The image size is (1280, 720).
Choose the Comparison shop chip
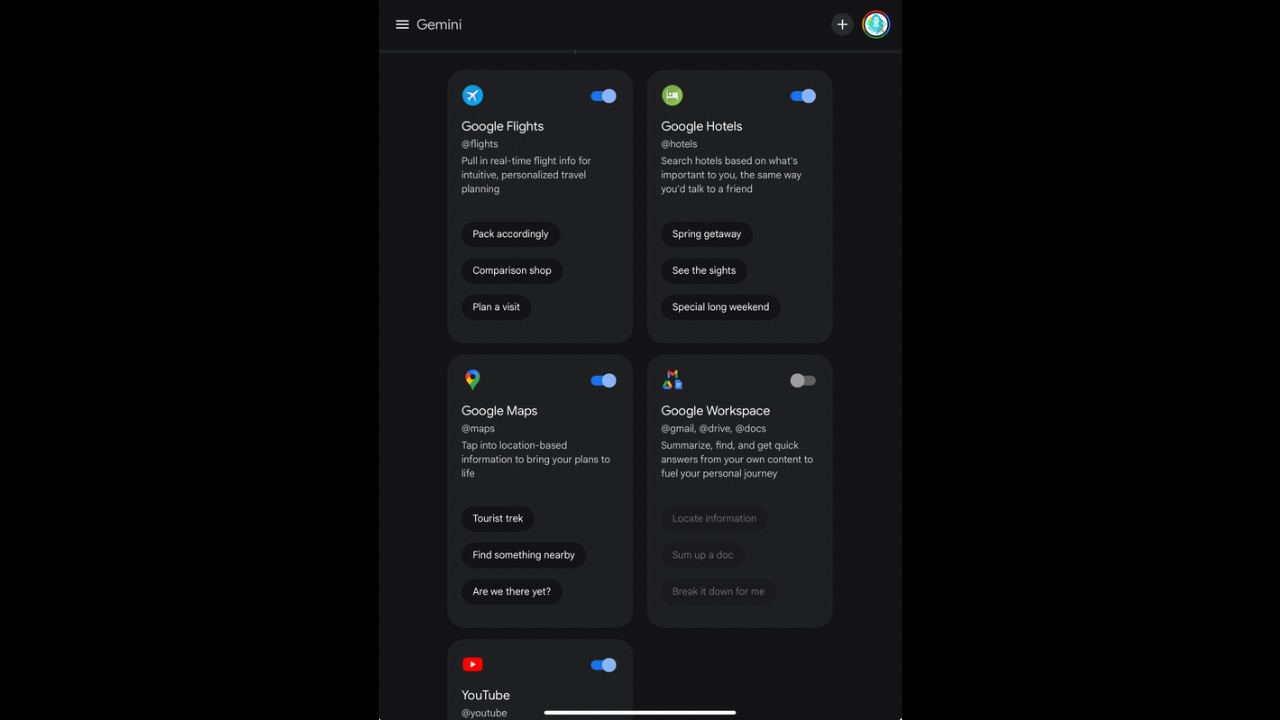pos(512,271)
